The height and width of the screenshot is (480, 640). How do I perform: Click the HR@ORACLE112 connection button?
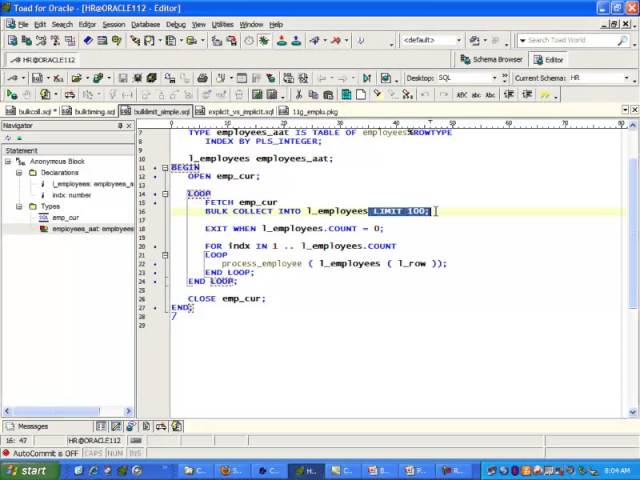[x=43, y=60]
